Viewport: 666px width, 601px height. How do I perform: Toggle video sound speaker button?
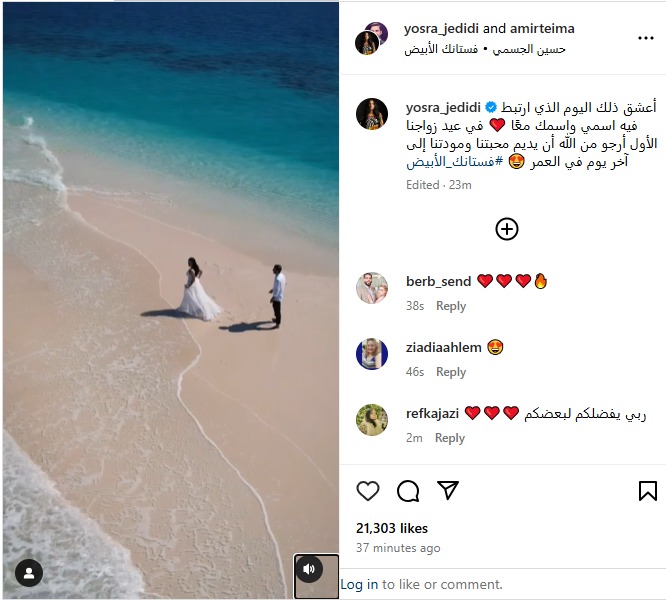309,569
